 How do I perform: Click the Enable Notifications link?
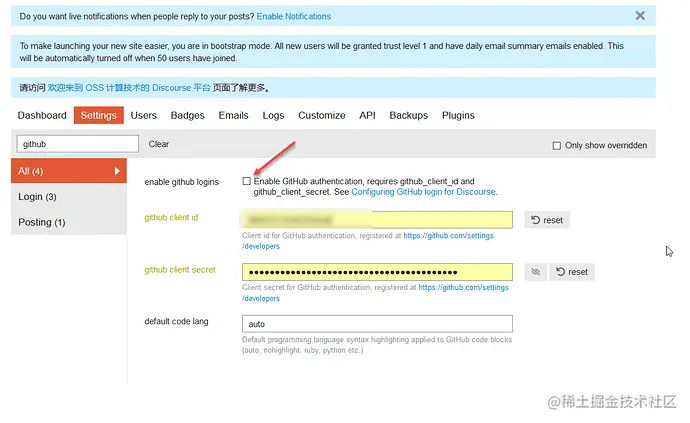[294, 17]
